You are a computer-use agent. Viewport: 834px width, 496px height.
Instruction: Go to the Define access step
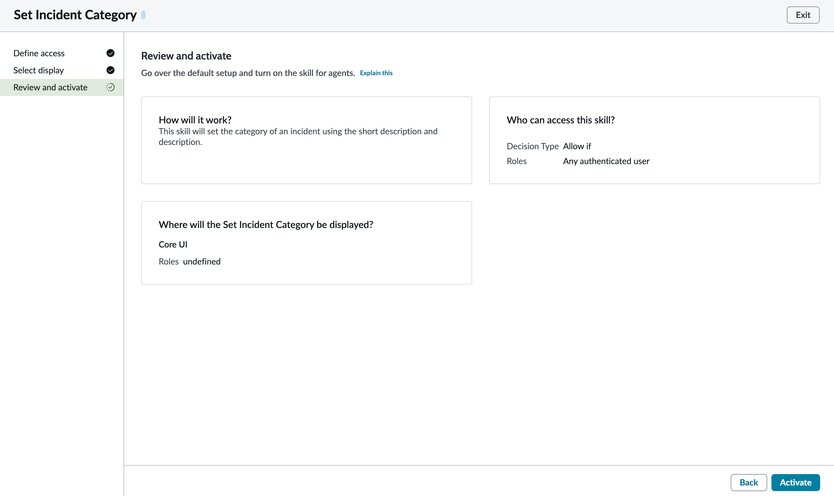pyautogui.click(x=39, y=53)
